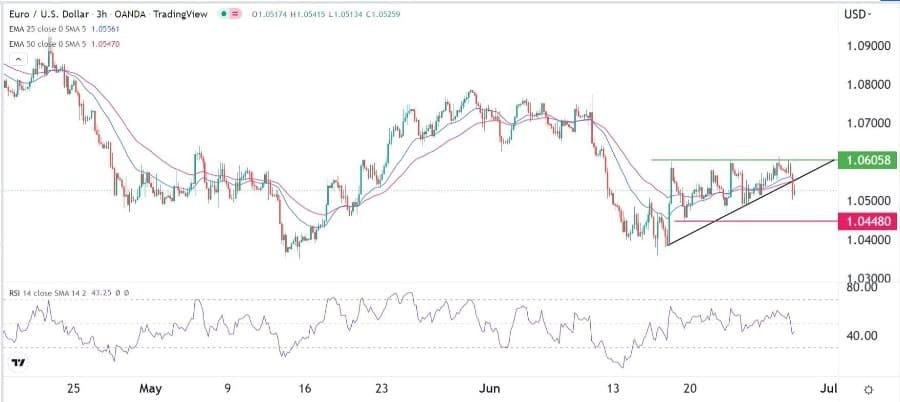Click the 13 date on time axis
Image resolution: width=900 pixels, height=402 pixels.
point(614,389)
